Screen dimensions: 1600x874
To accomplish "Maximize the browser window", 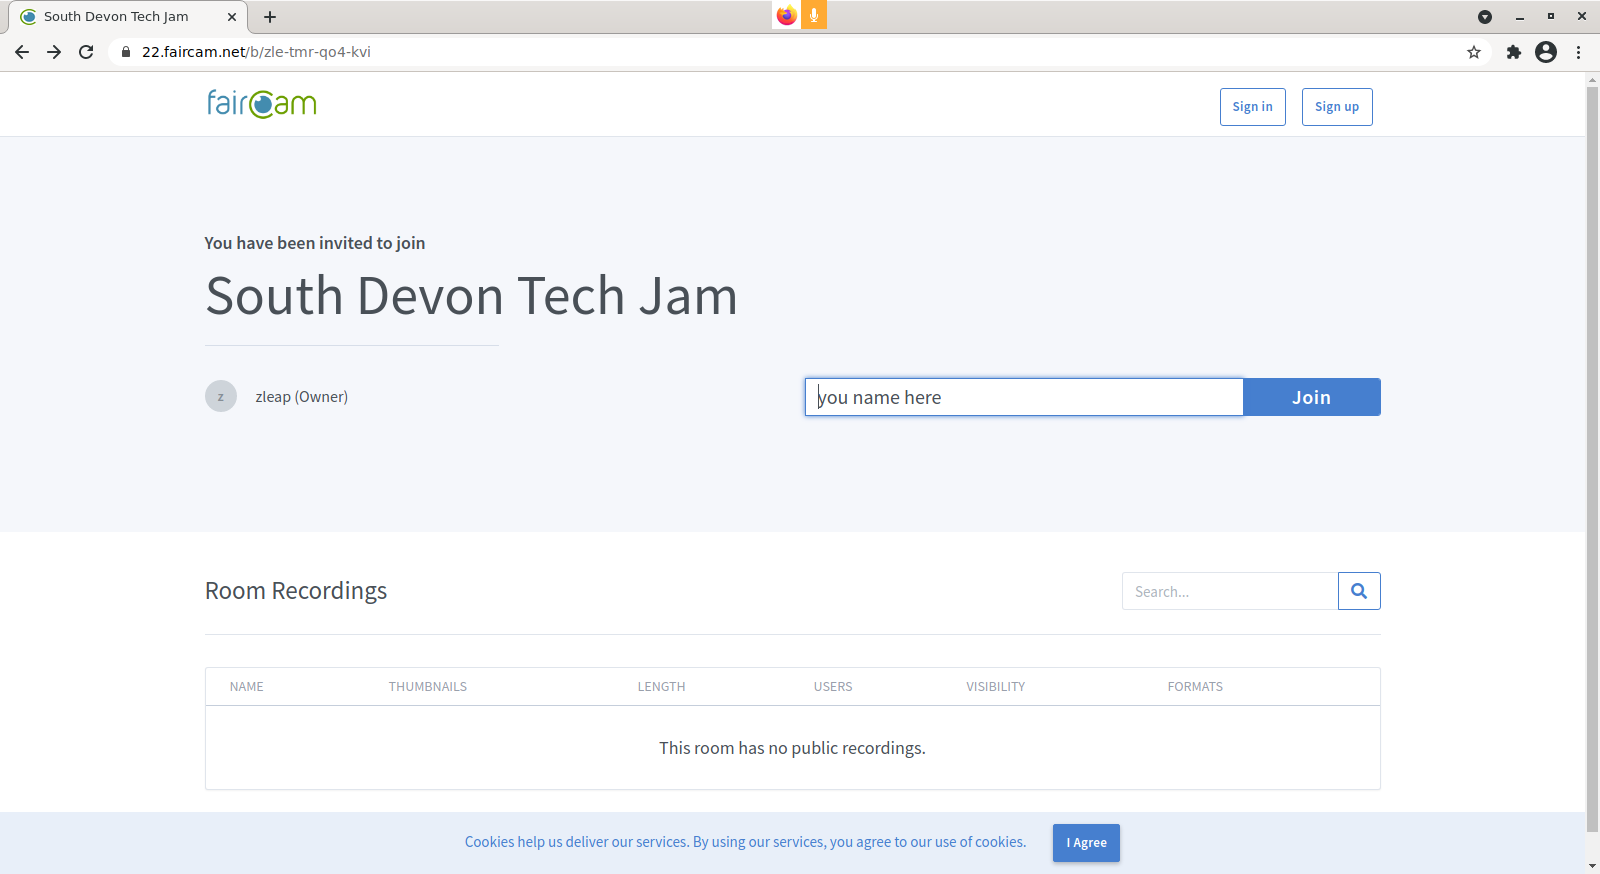I will click(x=1551, y=17).
